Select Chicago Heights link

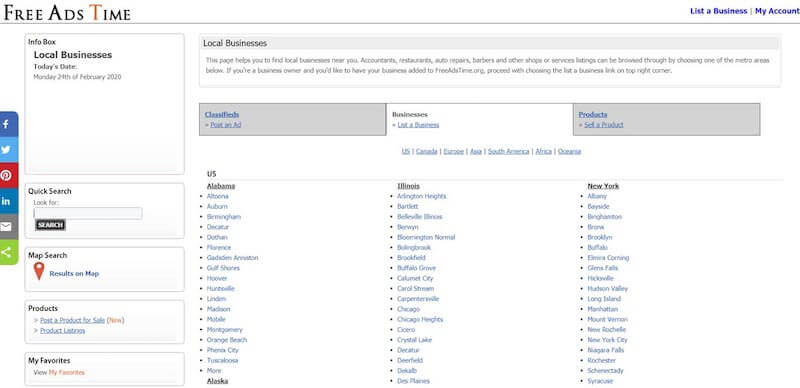click(420, 319)
